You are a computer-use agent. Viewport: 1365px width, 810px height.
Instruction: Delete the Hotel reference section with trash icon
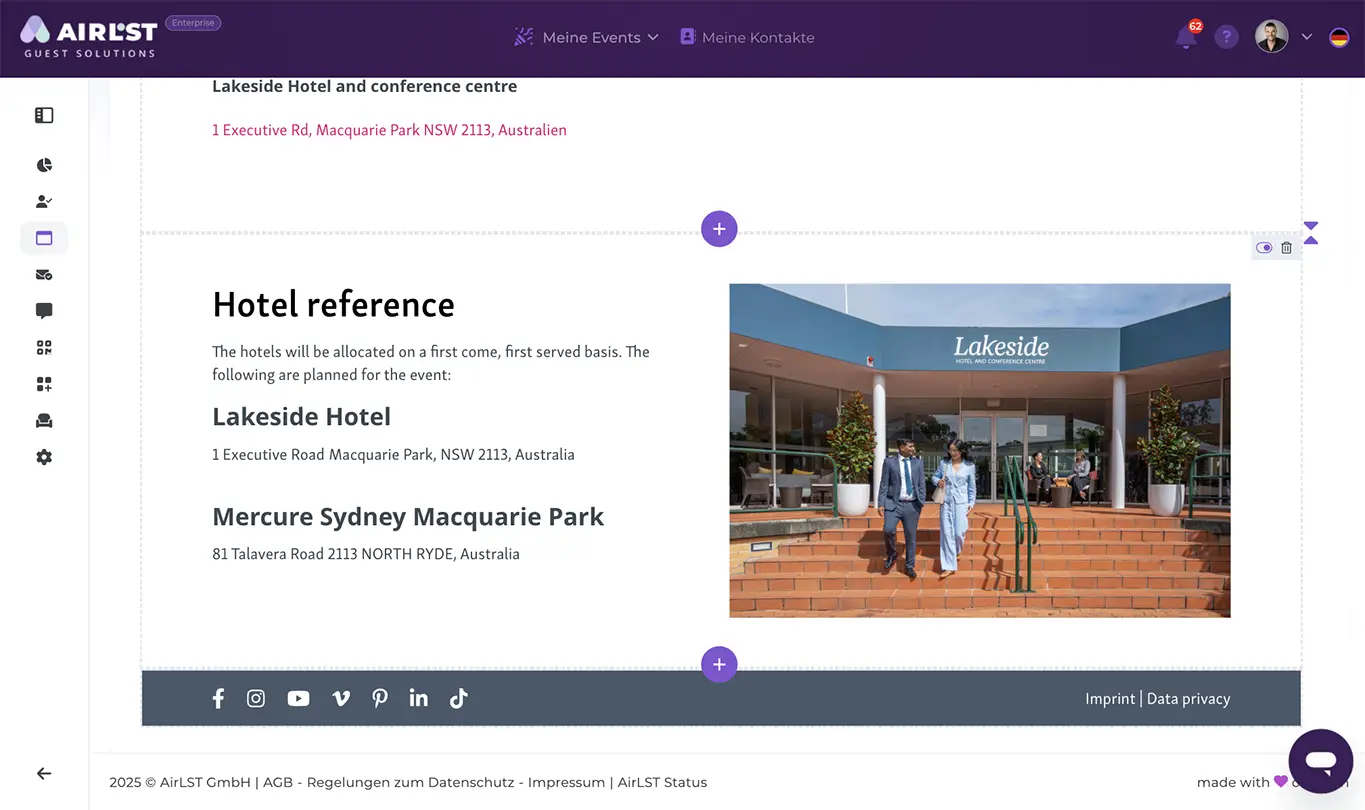click(1287, 248)
